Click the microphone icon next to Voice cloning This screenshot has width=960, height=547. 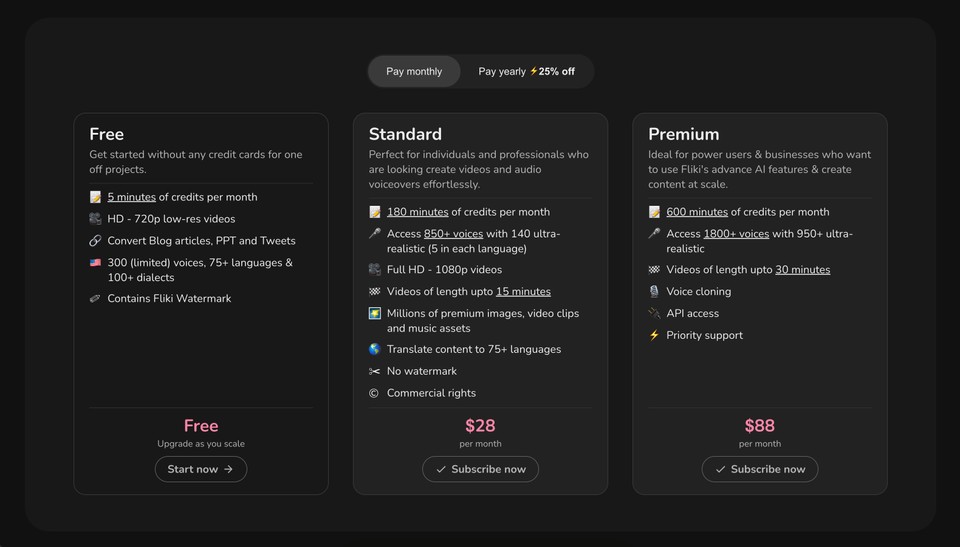pos(654,292)
